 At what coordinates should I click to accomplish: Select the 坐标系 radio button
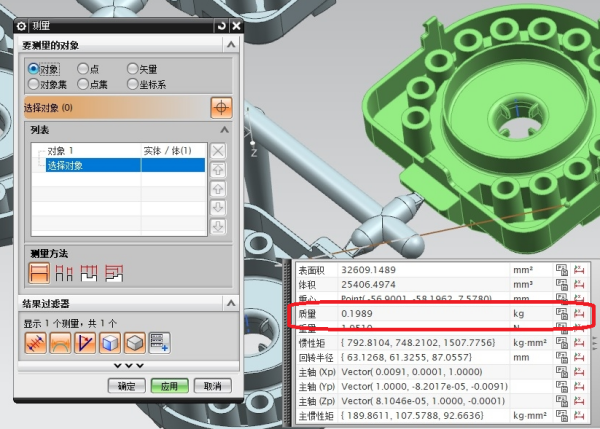(133, 83)
